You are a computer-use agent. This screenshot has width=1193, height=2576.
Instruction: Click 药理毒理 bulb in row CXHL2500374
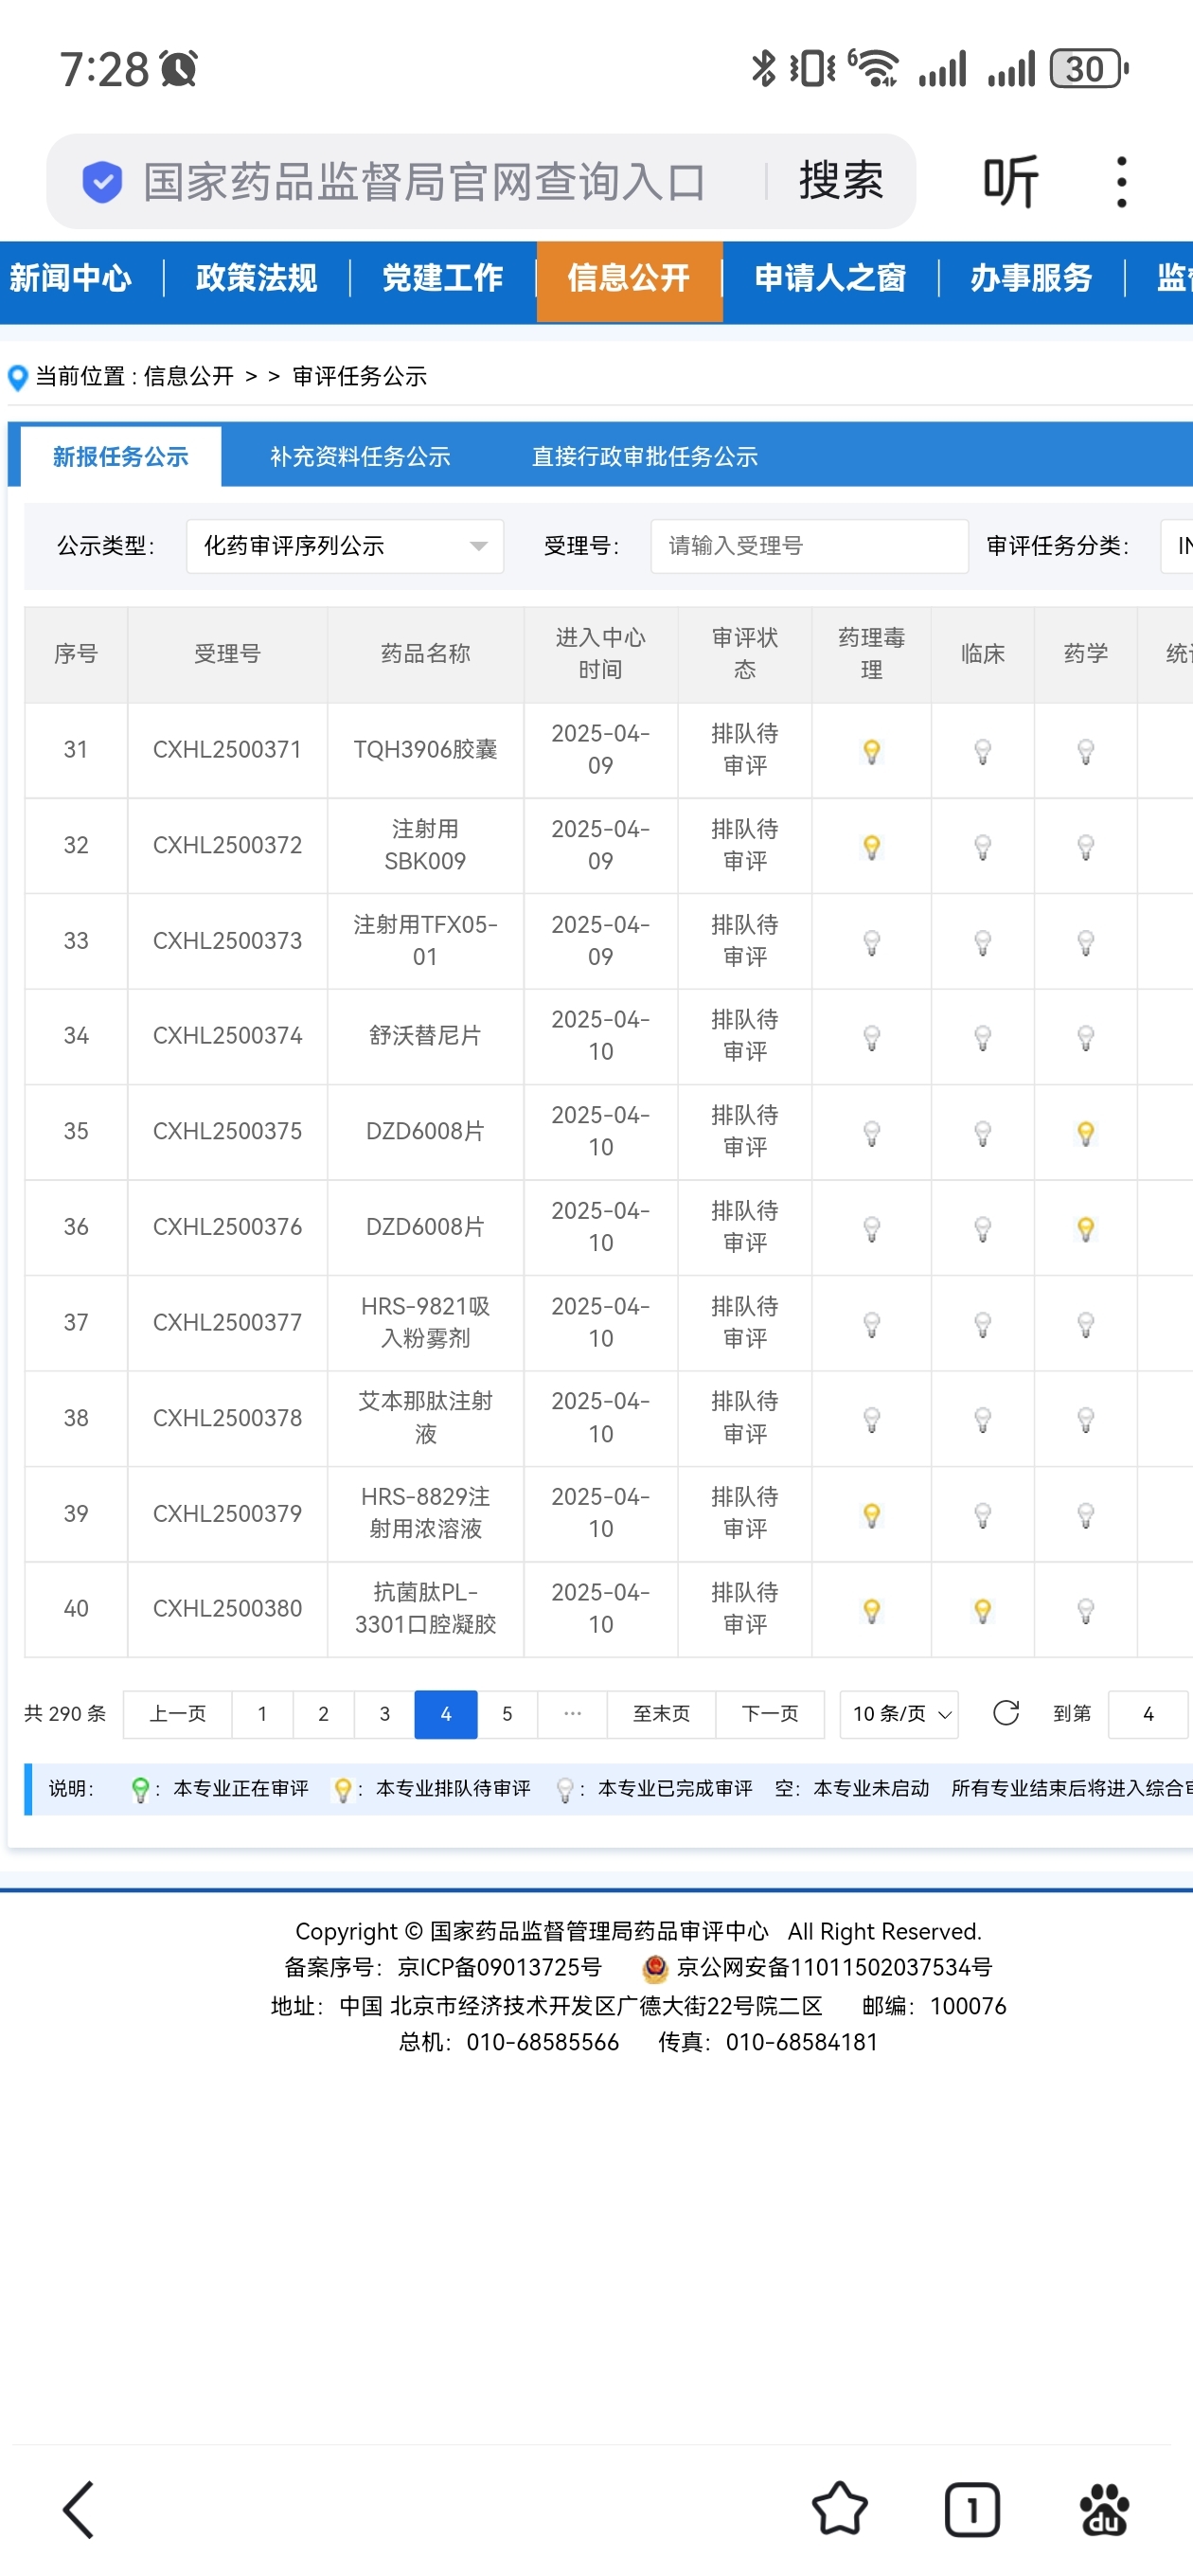872,1037
